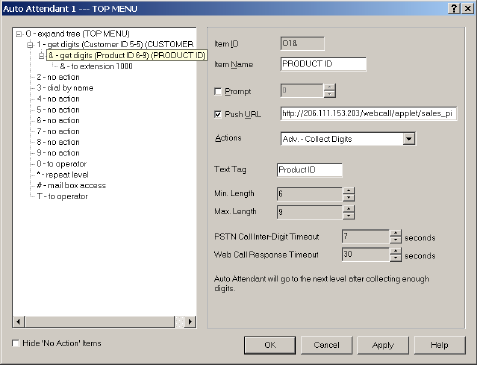
Task: Click the title bar help question mark icon
Action: click(x=454, y=8)
